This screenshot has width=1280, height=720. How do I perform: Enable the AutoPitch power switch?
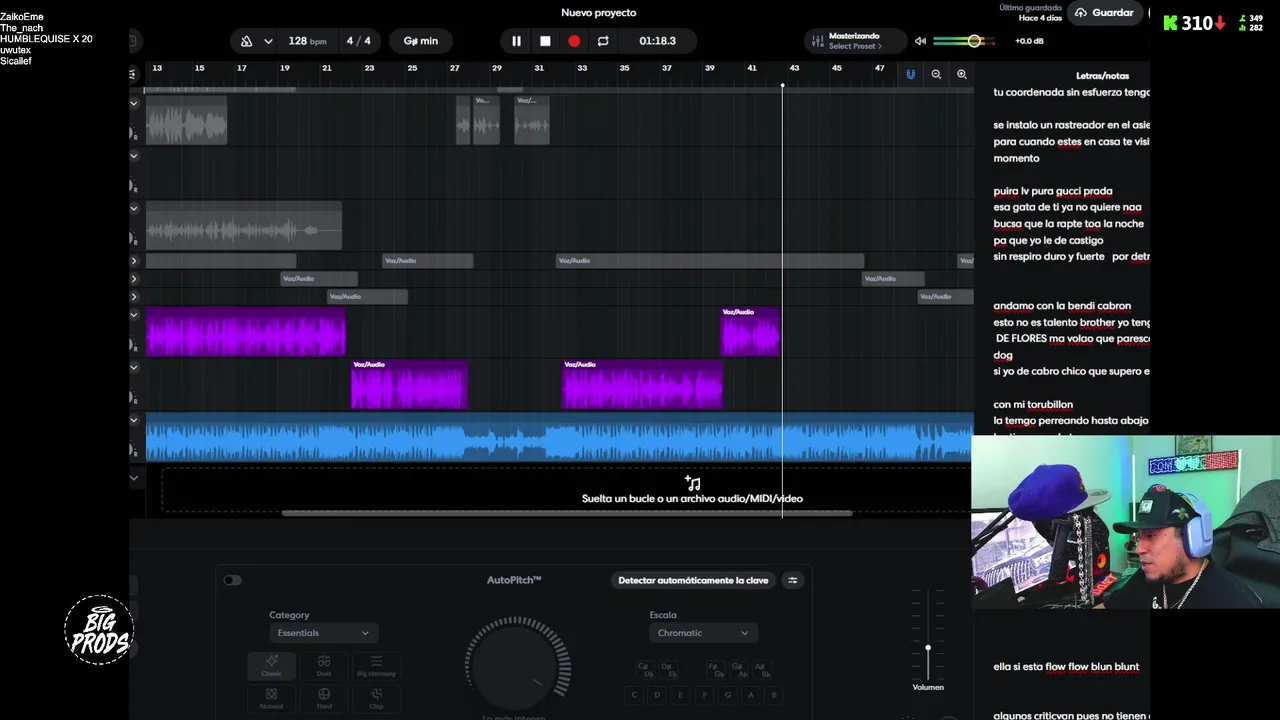[232, 580]
